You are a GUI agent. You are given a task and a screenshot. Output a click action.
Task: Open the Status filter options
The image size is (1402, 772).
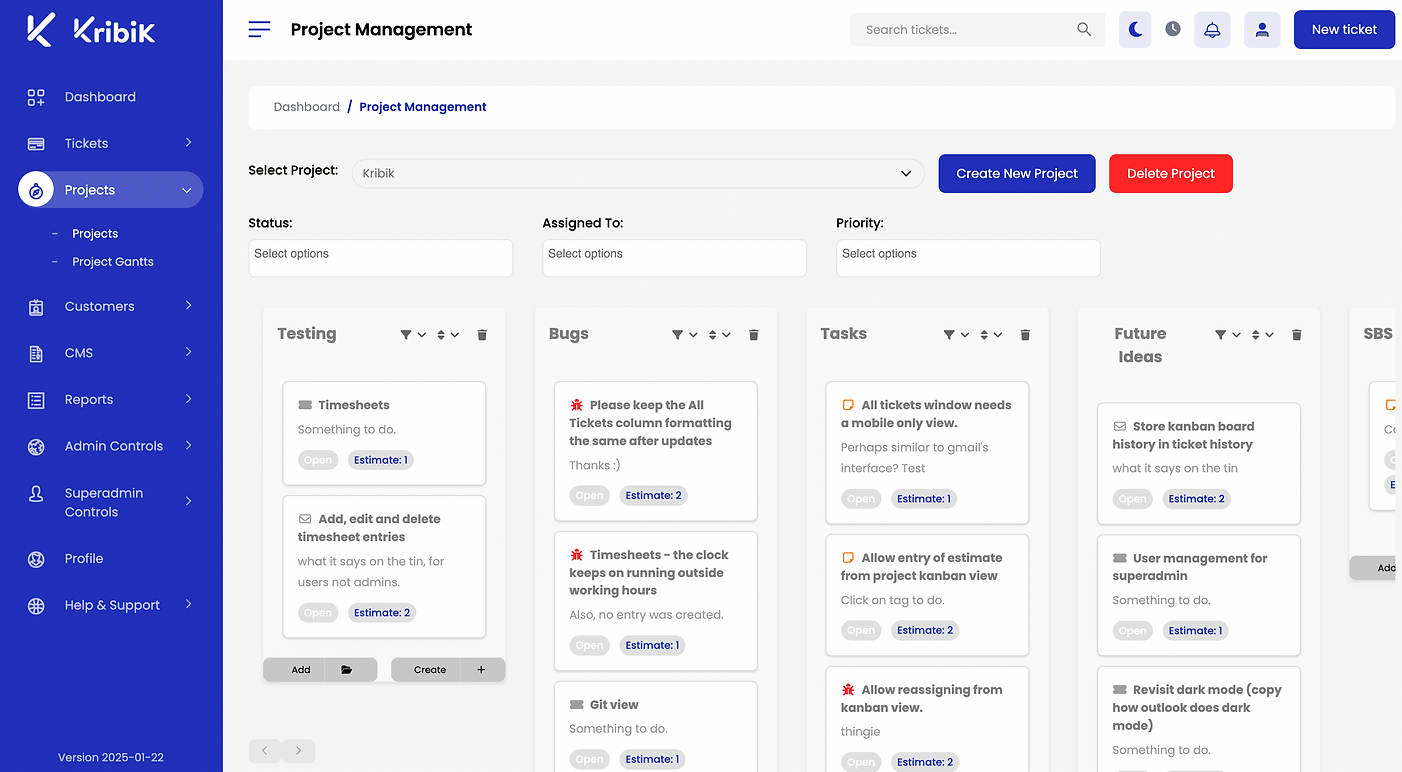pos(380,258)
